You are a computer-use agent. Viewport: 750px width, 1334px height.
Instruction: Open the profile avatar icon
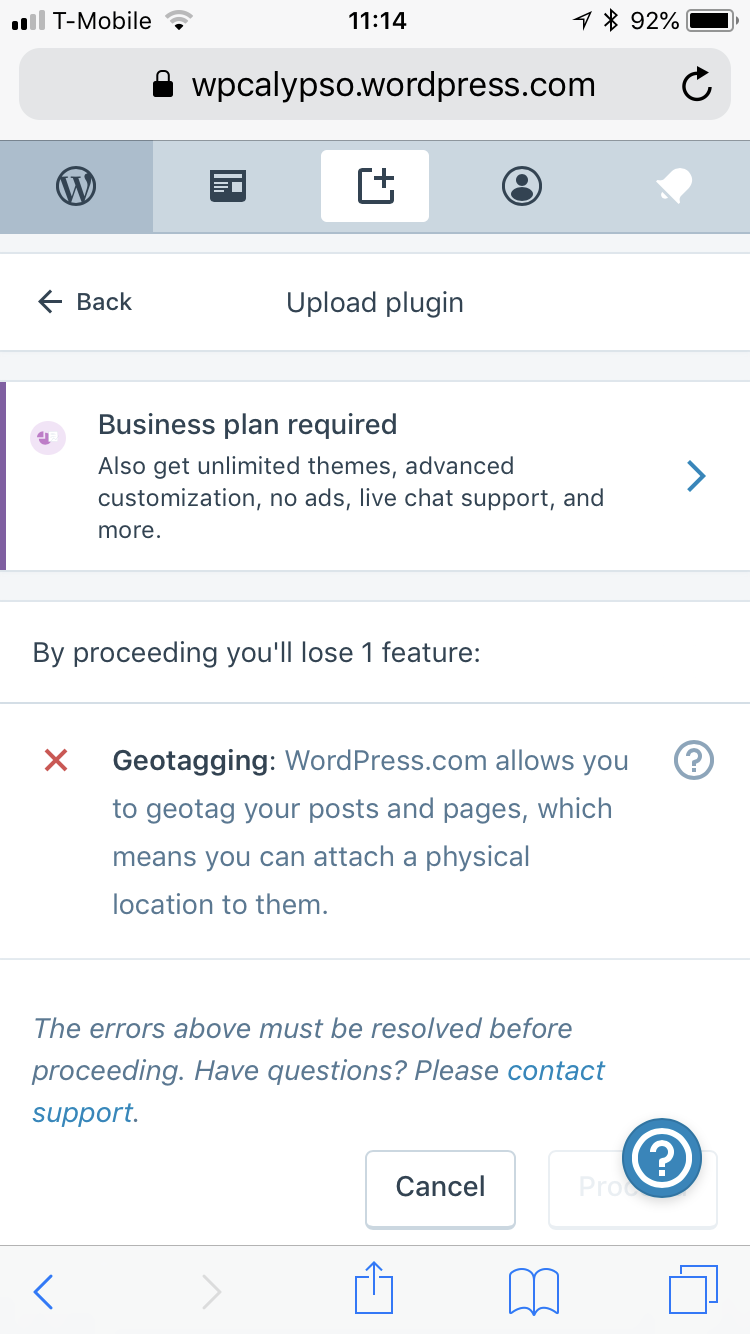tap(521, 186)
